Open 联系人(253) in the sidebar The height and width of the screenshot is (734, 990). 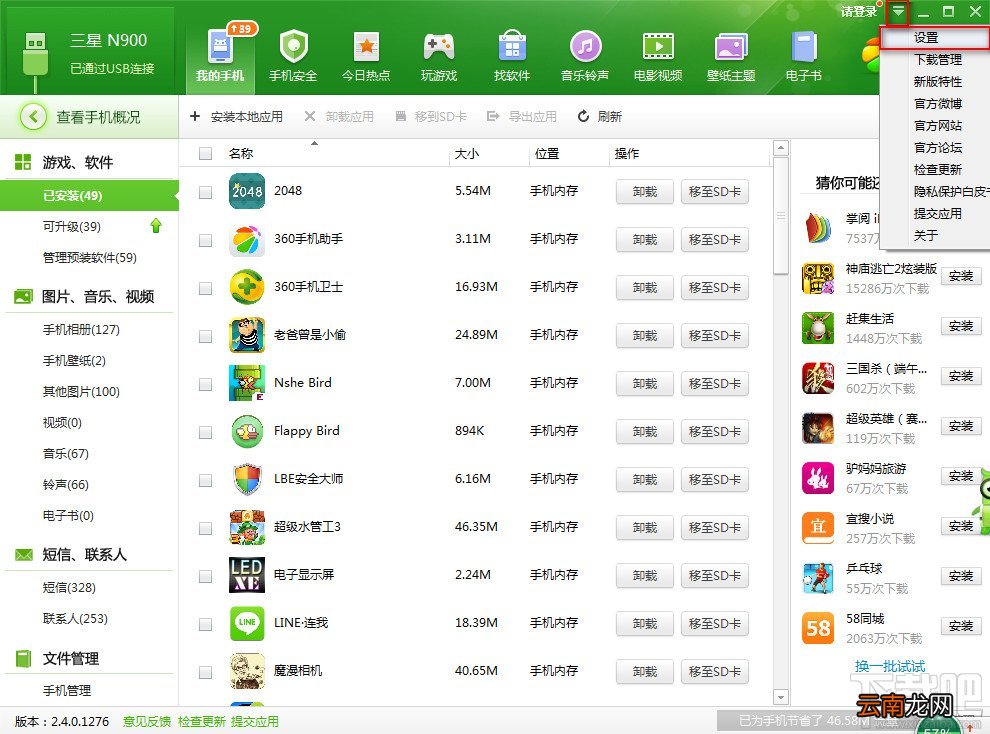coord(75,619)
